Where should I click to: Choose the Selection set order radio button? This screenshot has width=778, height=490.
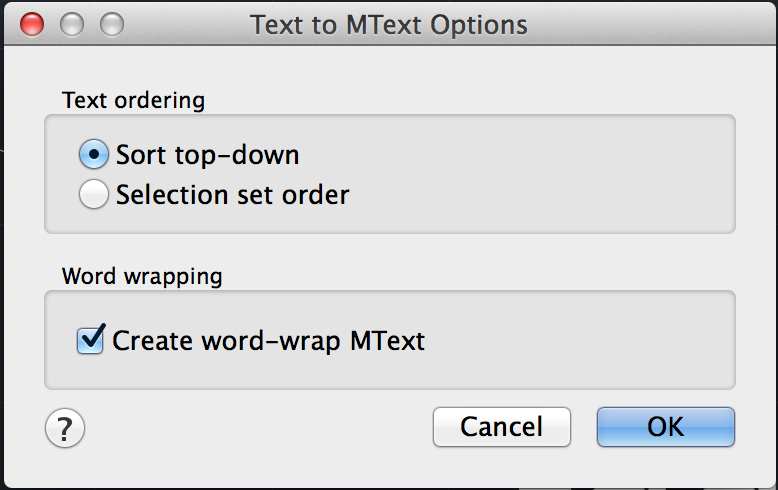[x=94, y=194]
